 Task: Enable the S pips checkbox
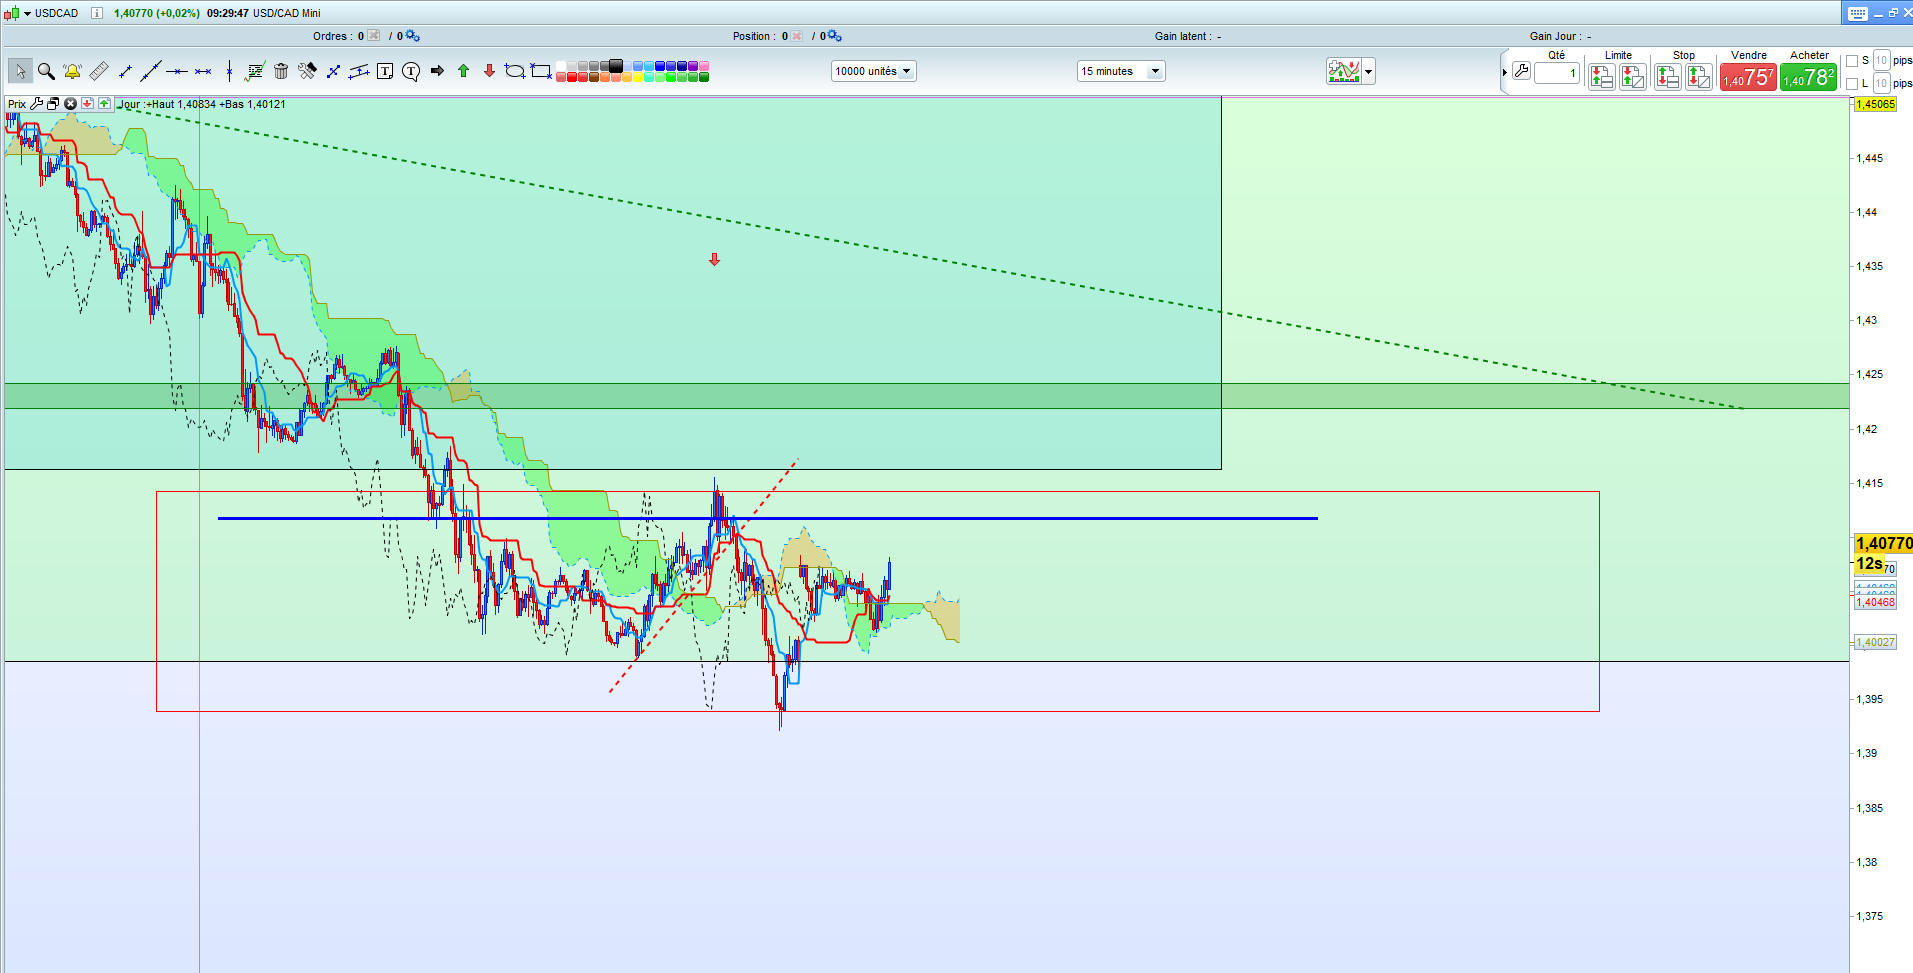coord(1852,61)
